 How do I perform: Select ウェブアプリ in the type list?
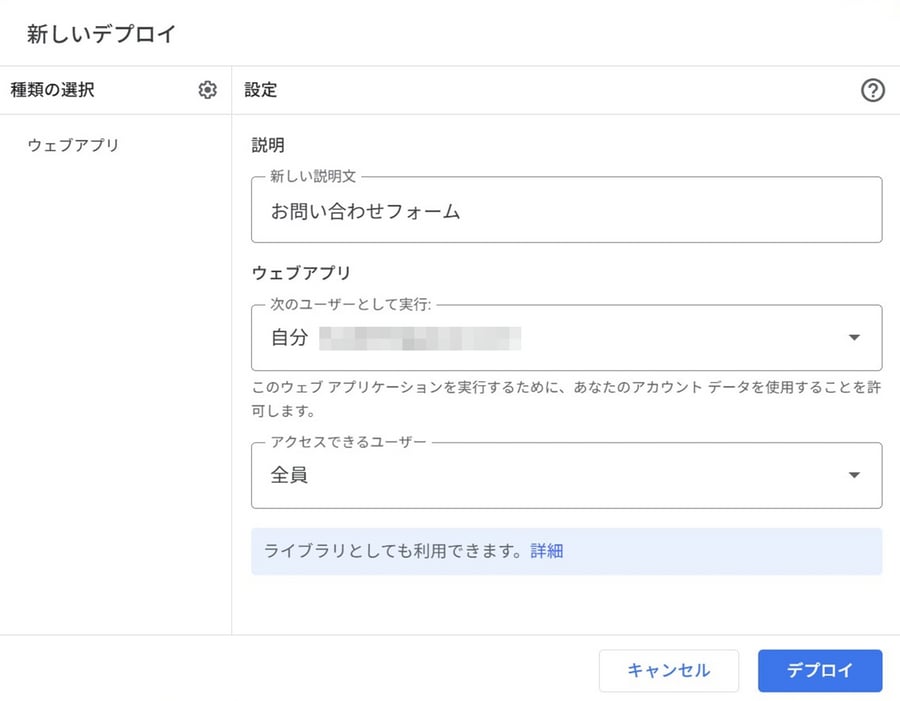73,145
